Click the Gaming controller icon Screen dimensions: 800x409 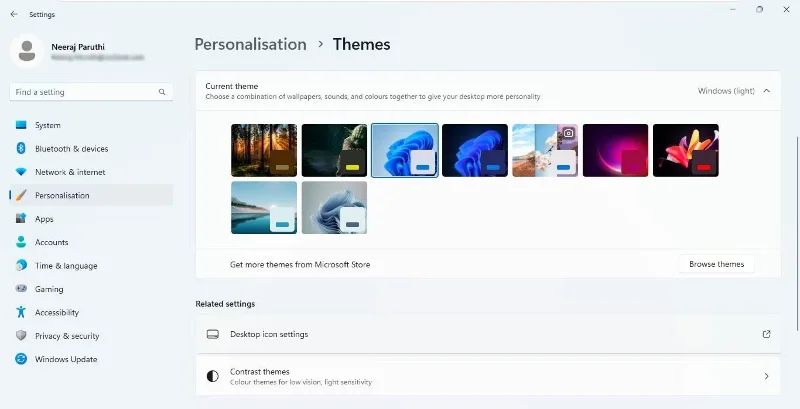pos(21,289)
